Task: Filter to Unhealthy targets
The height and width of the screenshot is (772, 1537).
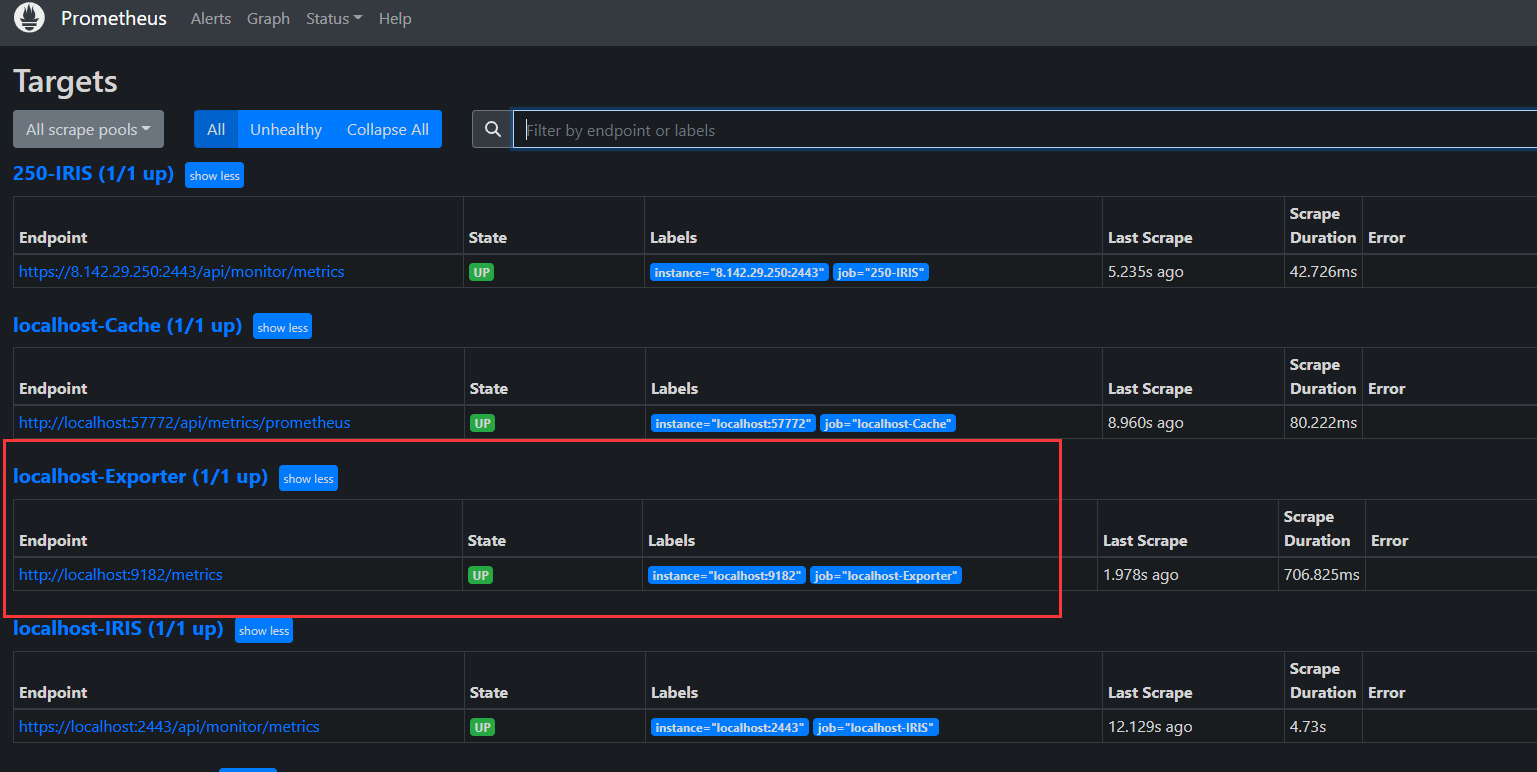Action: (286, 129)
